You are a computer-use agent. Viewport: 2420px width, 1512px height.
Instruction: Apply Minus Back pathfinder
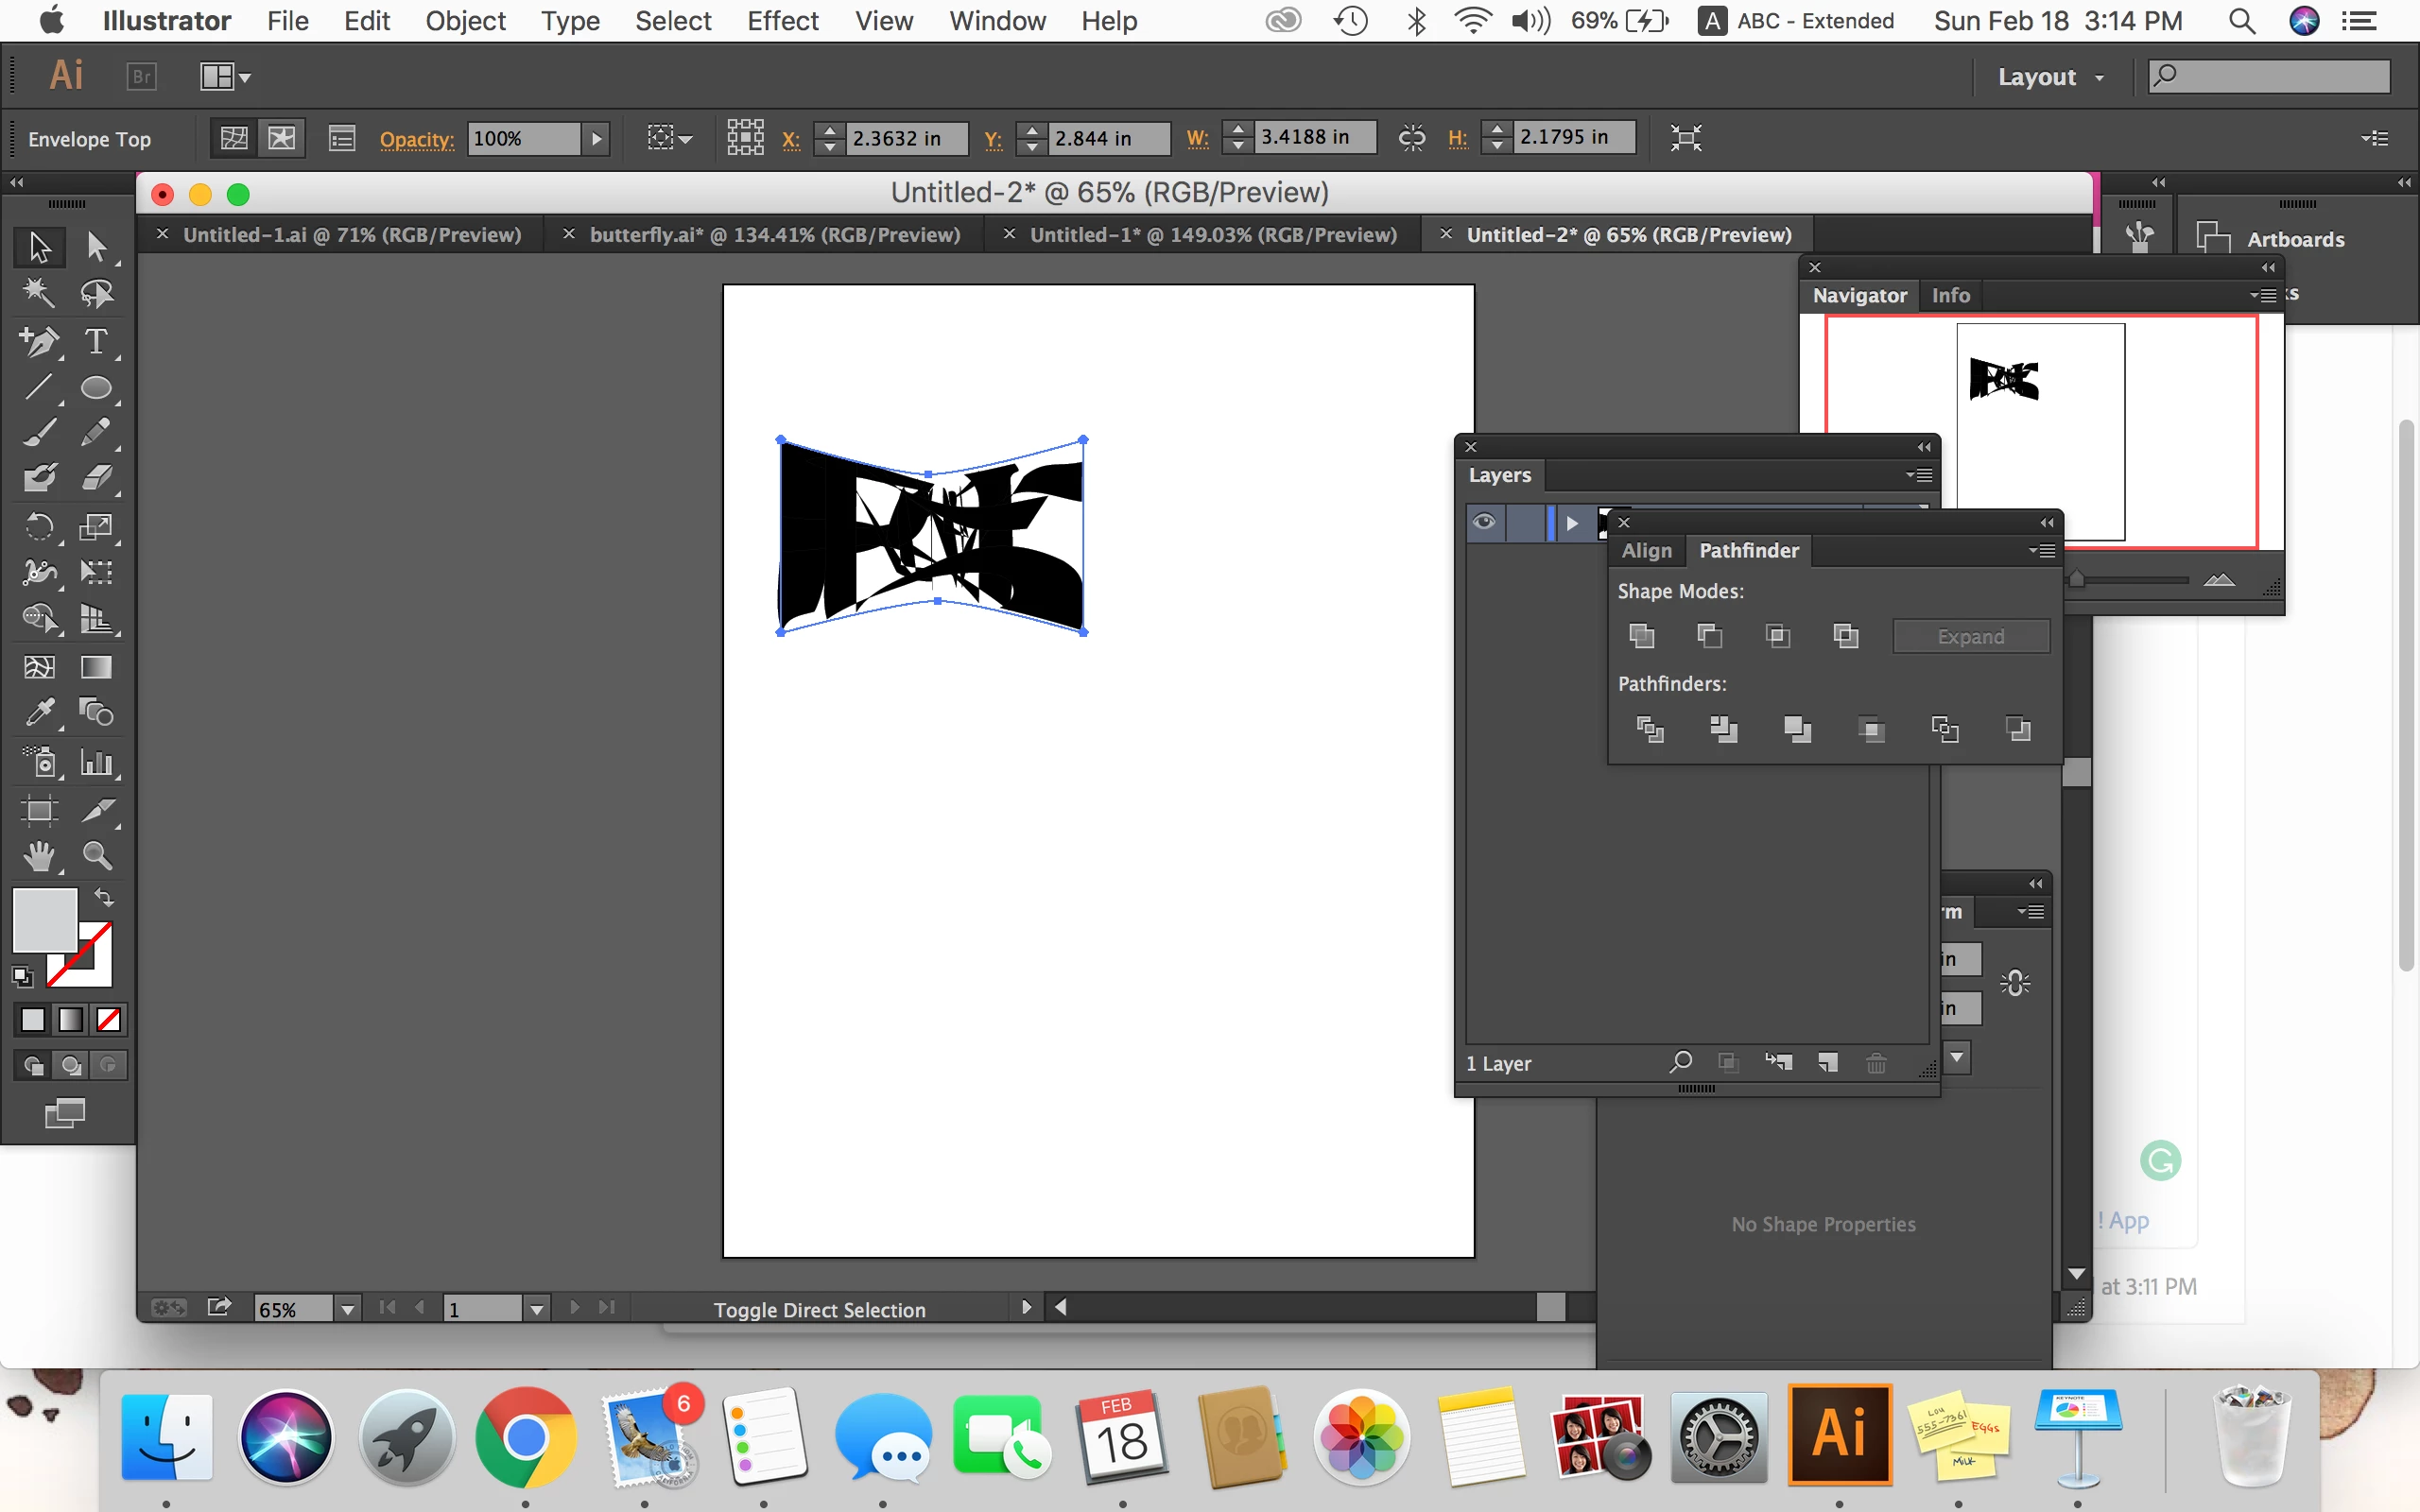tap(2018, 729)
